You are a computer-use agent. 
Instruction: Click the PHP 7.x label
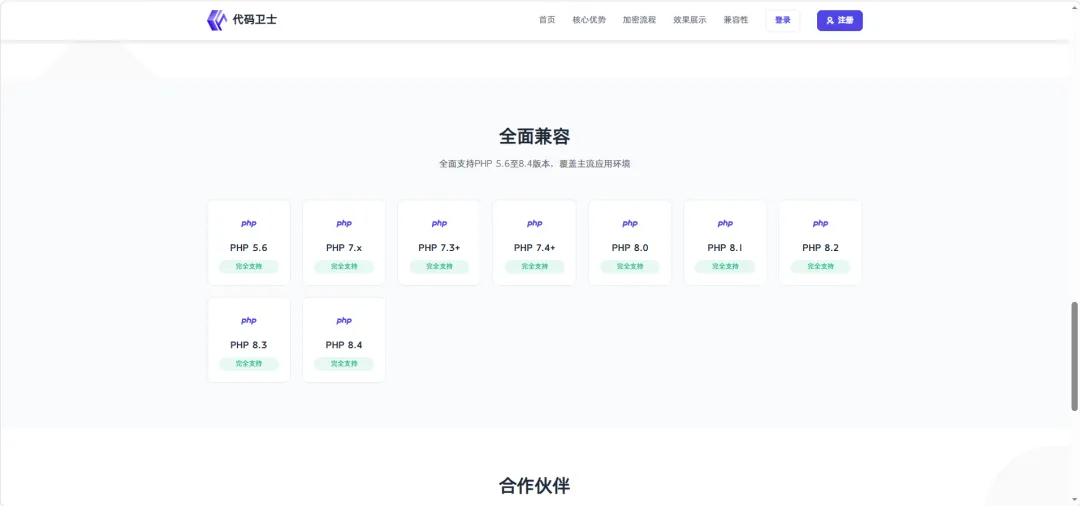[x=344, y=248]
